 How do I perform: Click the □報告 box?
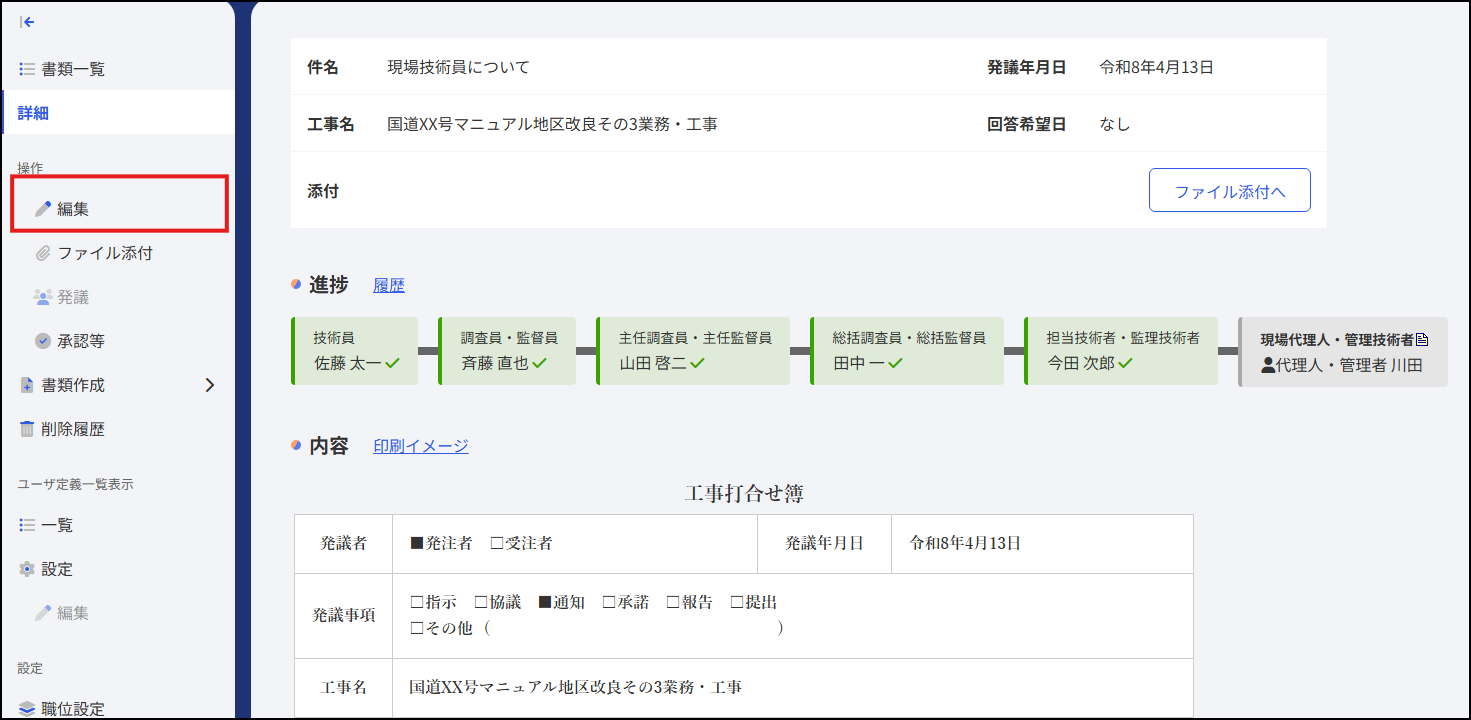pyautogui.click(x=673, y=602)
